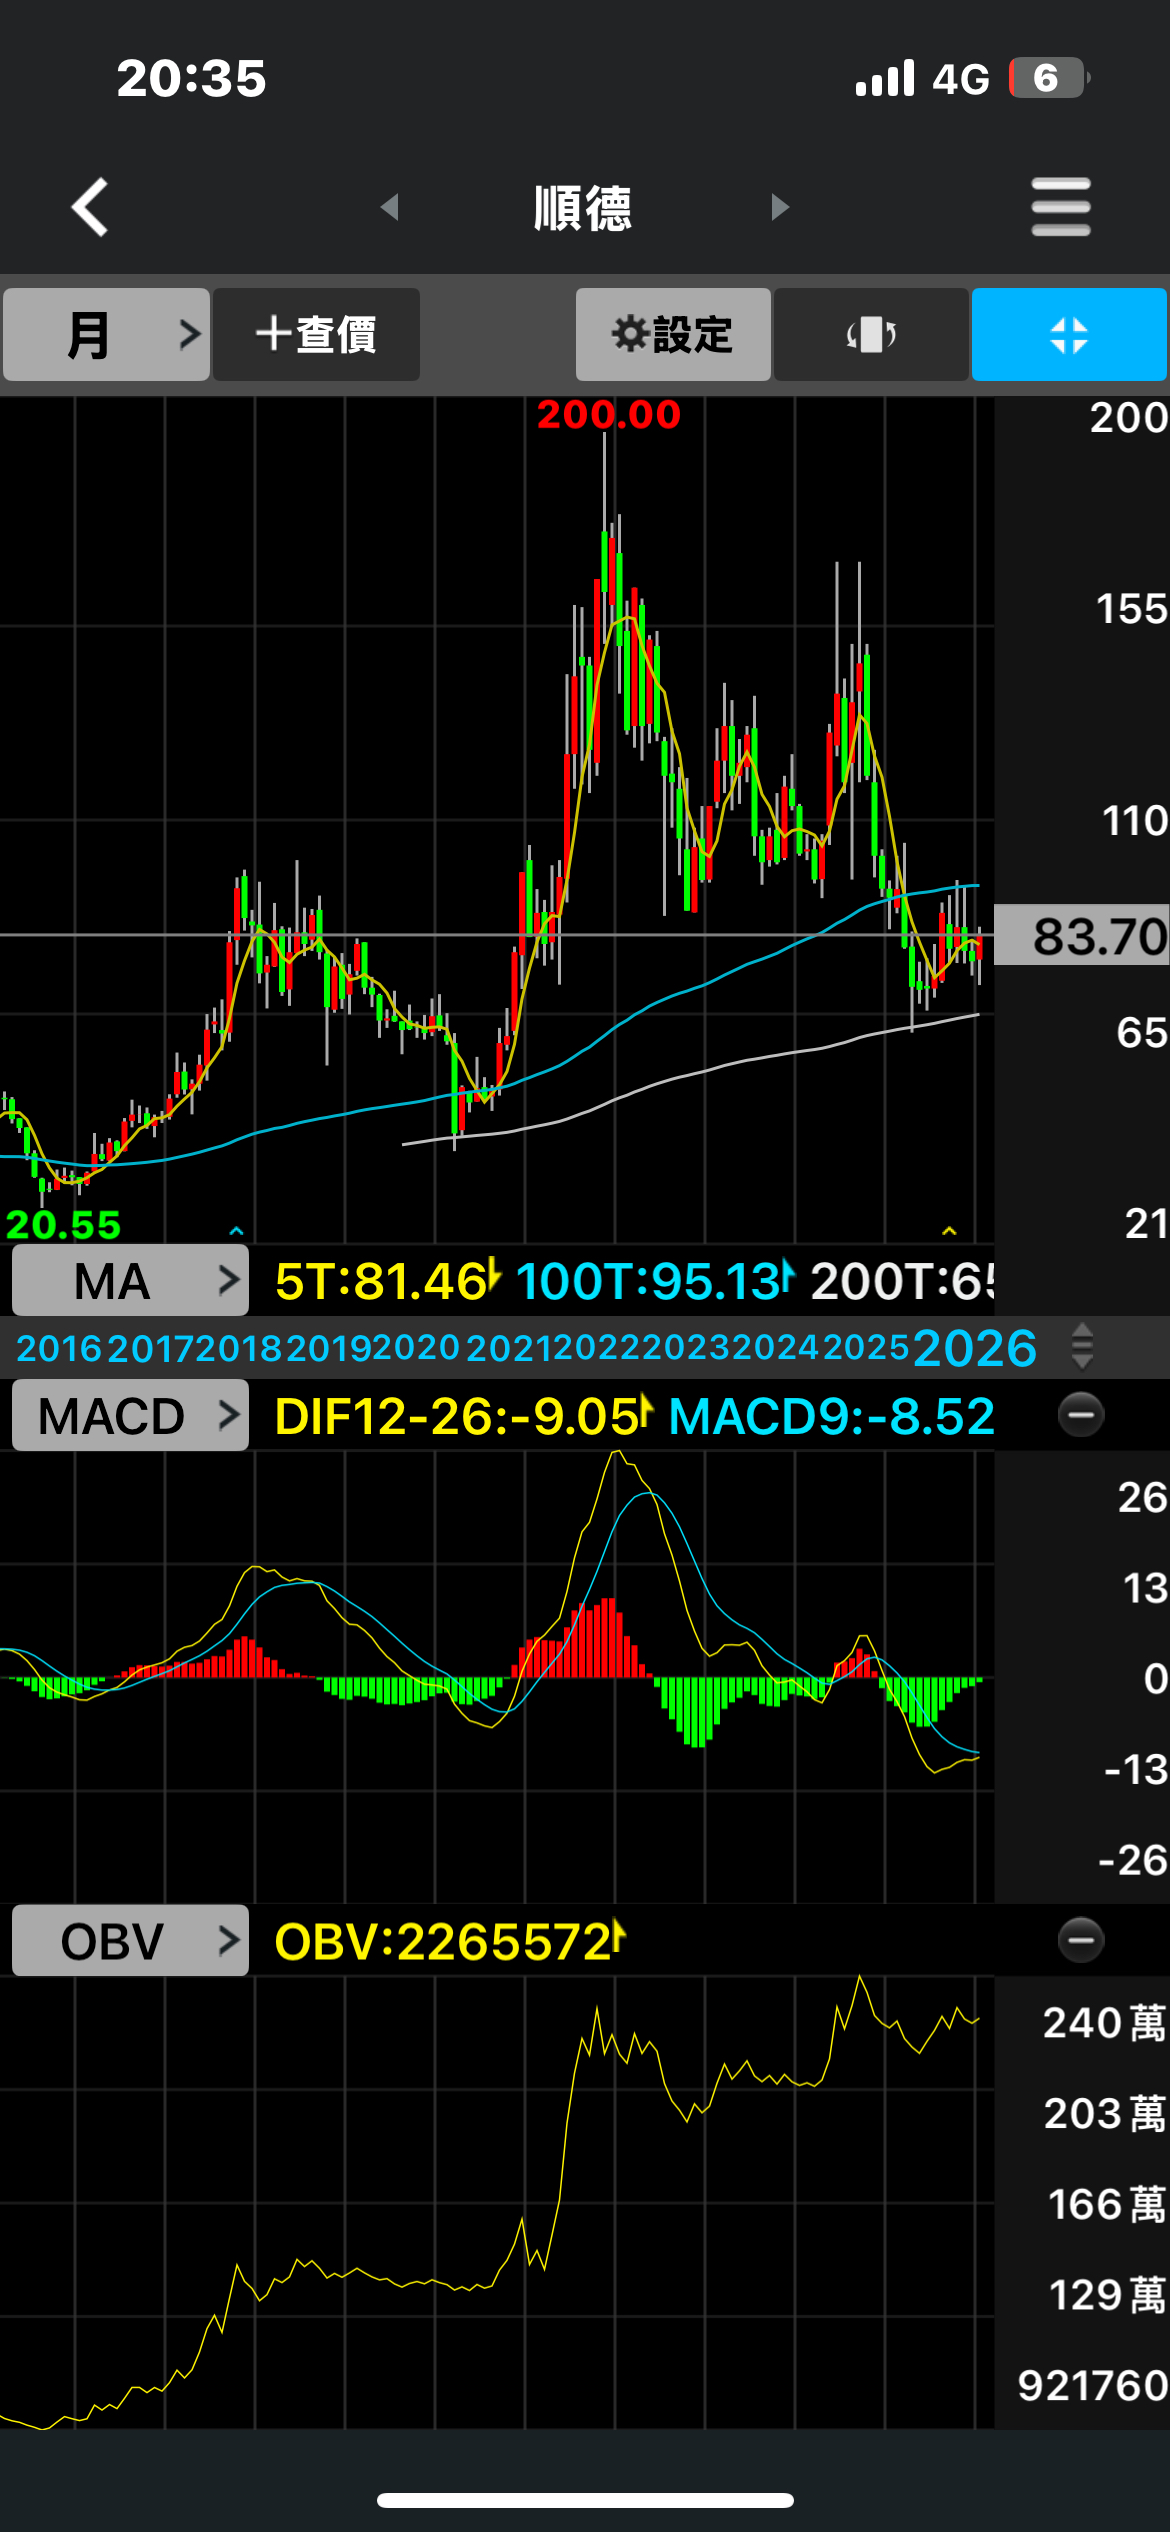Open the hamburger menu
Screen dimensions: 1170x2532
[x=1061, y=207]
